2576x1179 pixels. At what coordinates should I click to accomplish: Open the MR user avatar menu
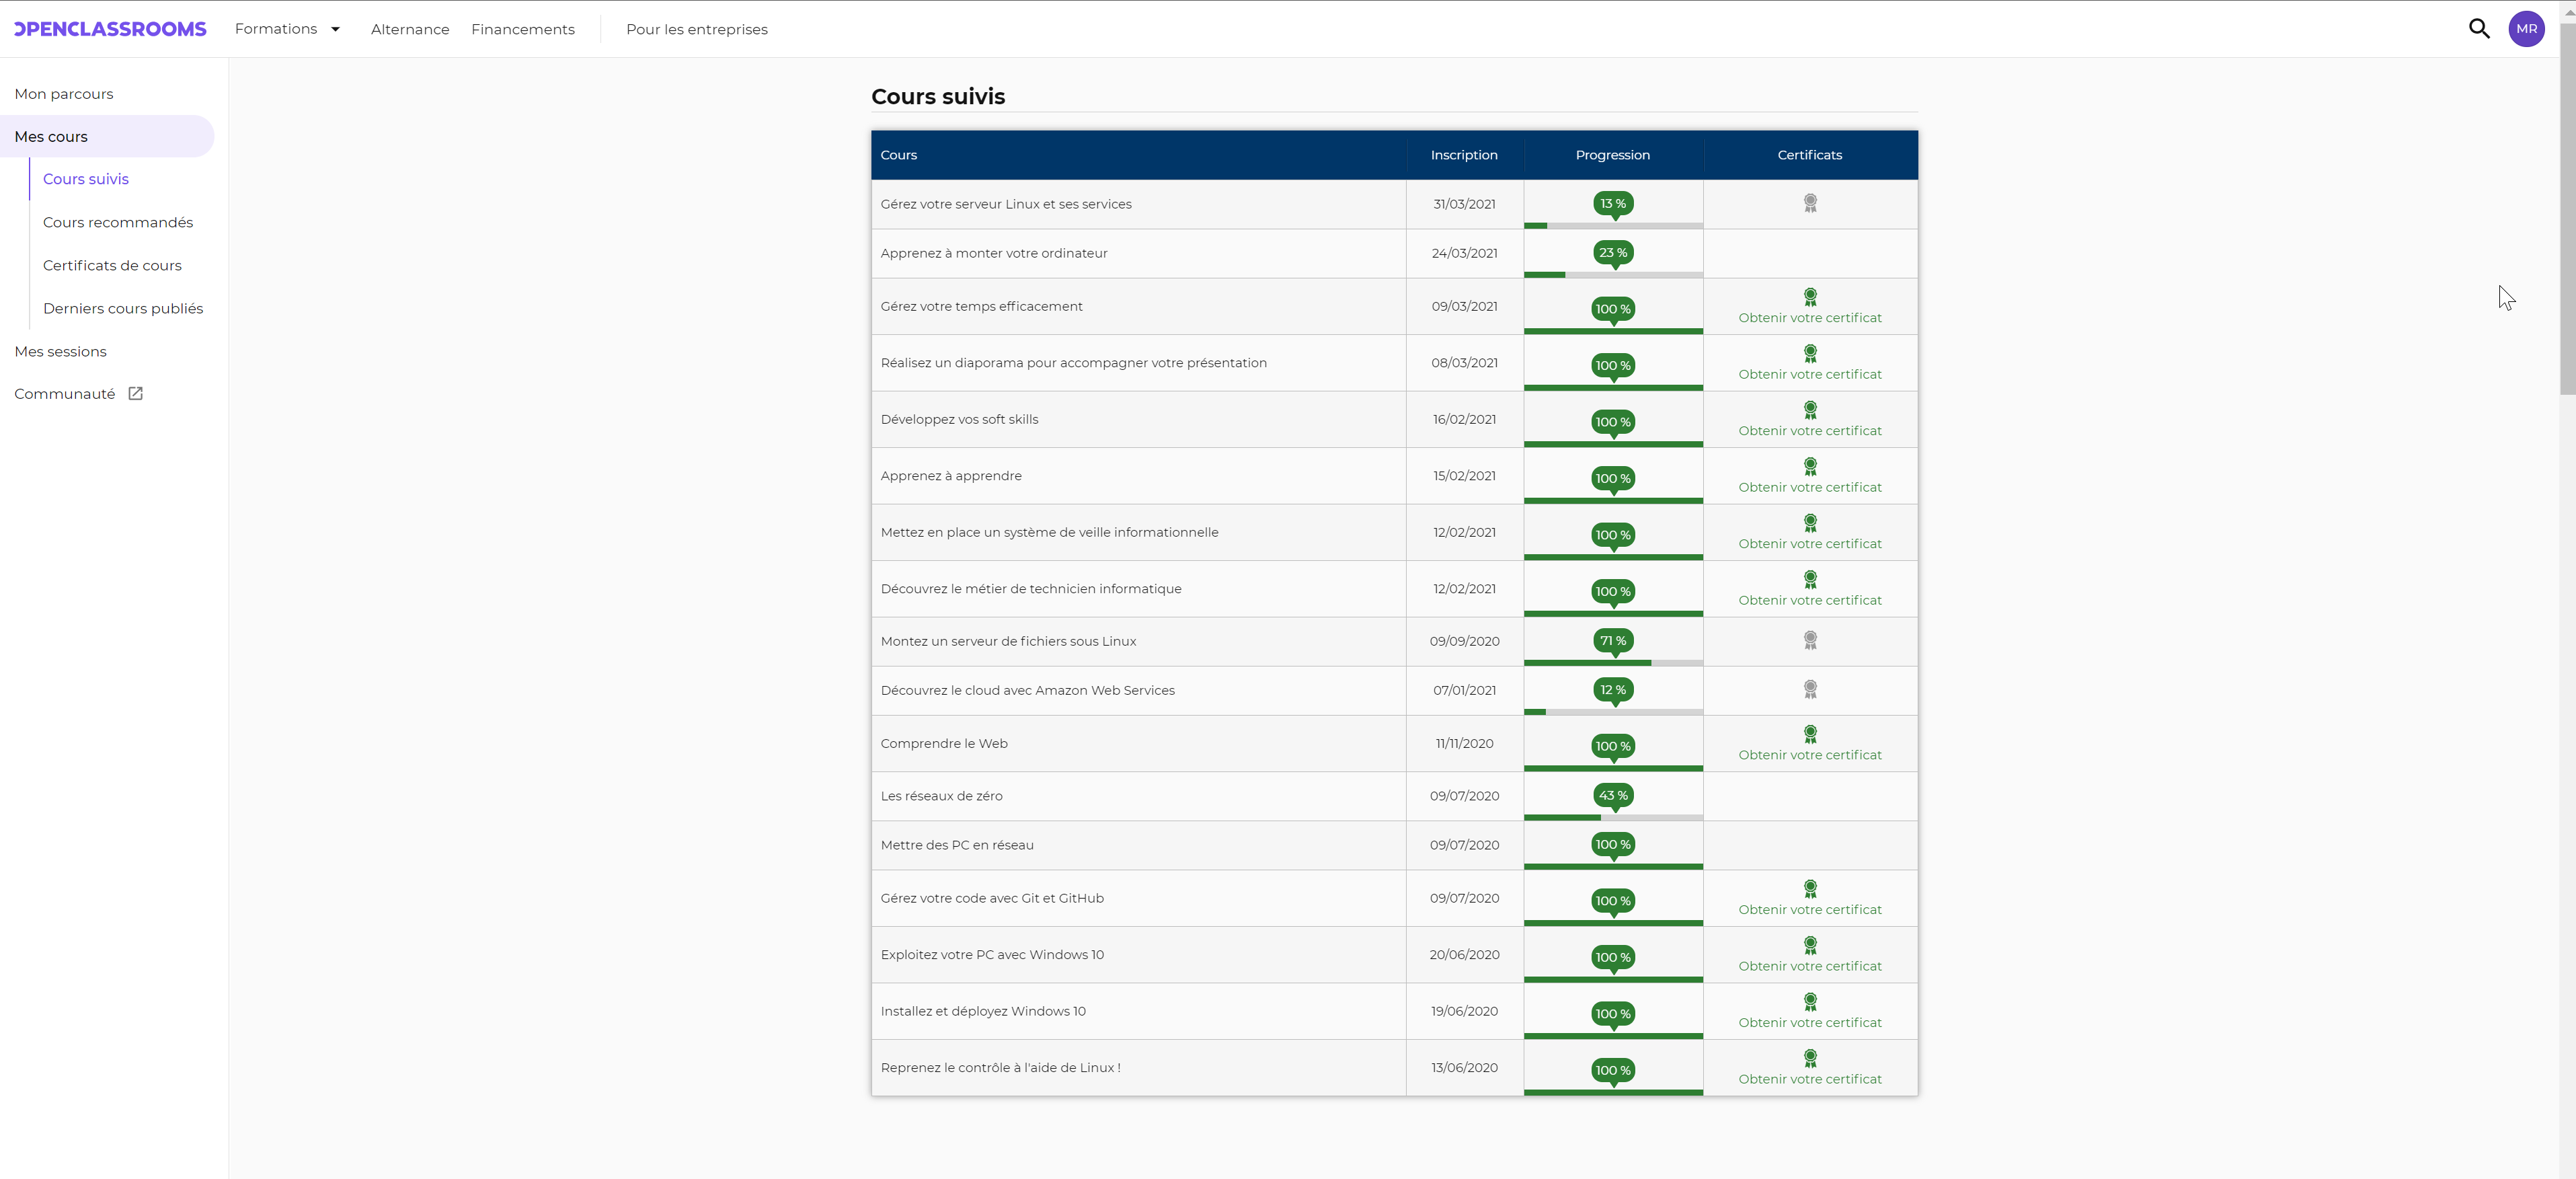pyautogui.click(x=2526, y=29)
